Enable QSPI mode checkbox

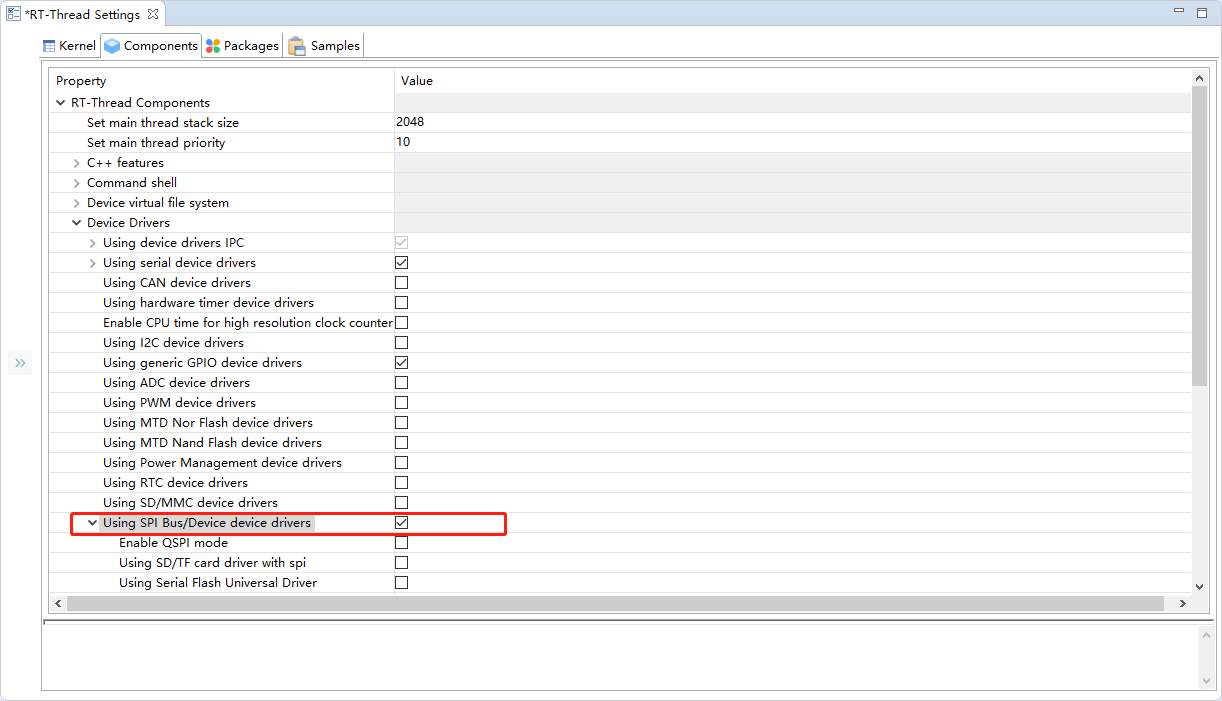coord(401,543)
